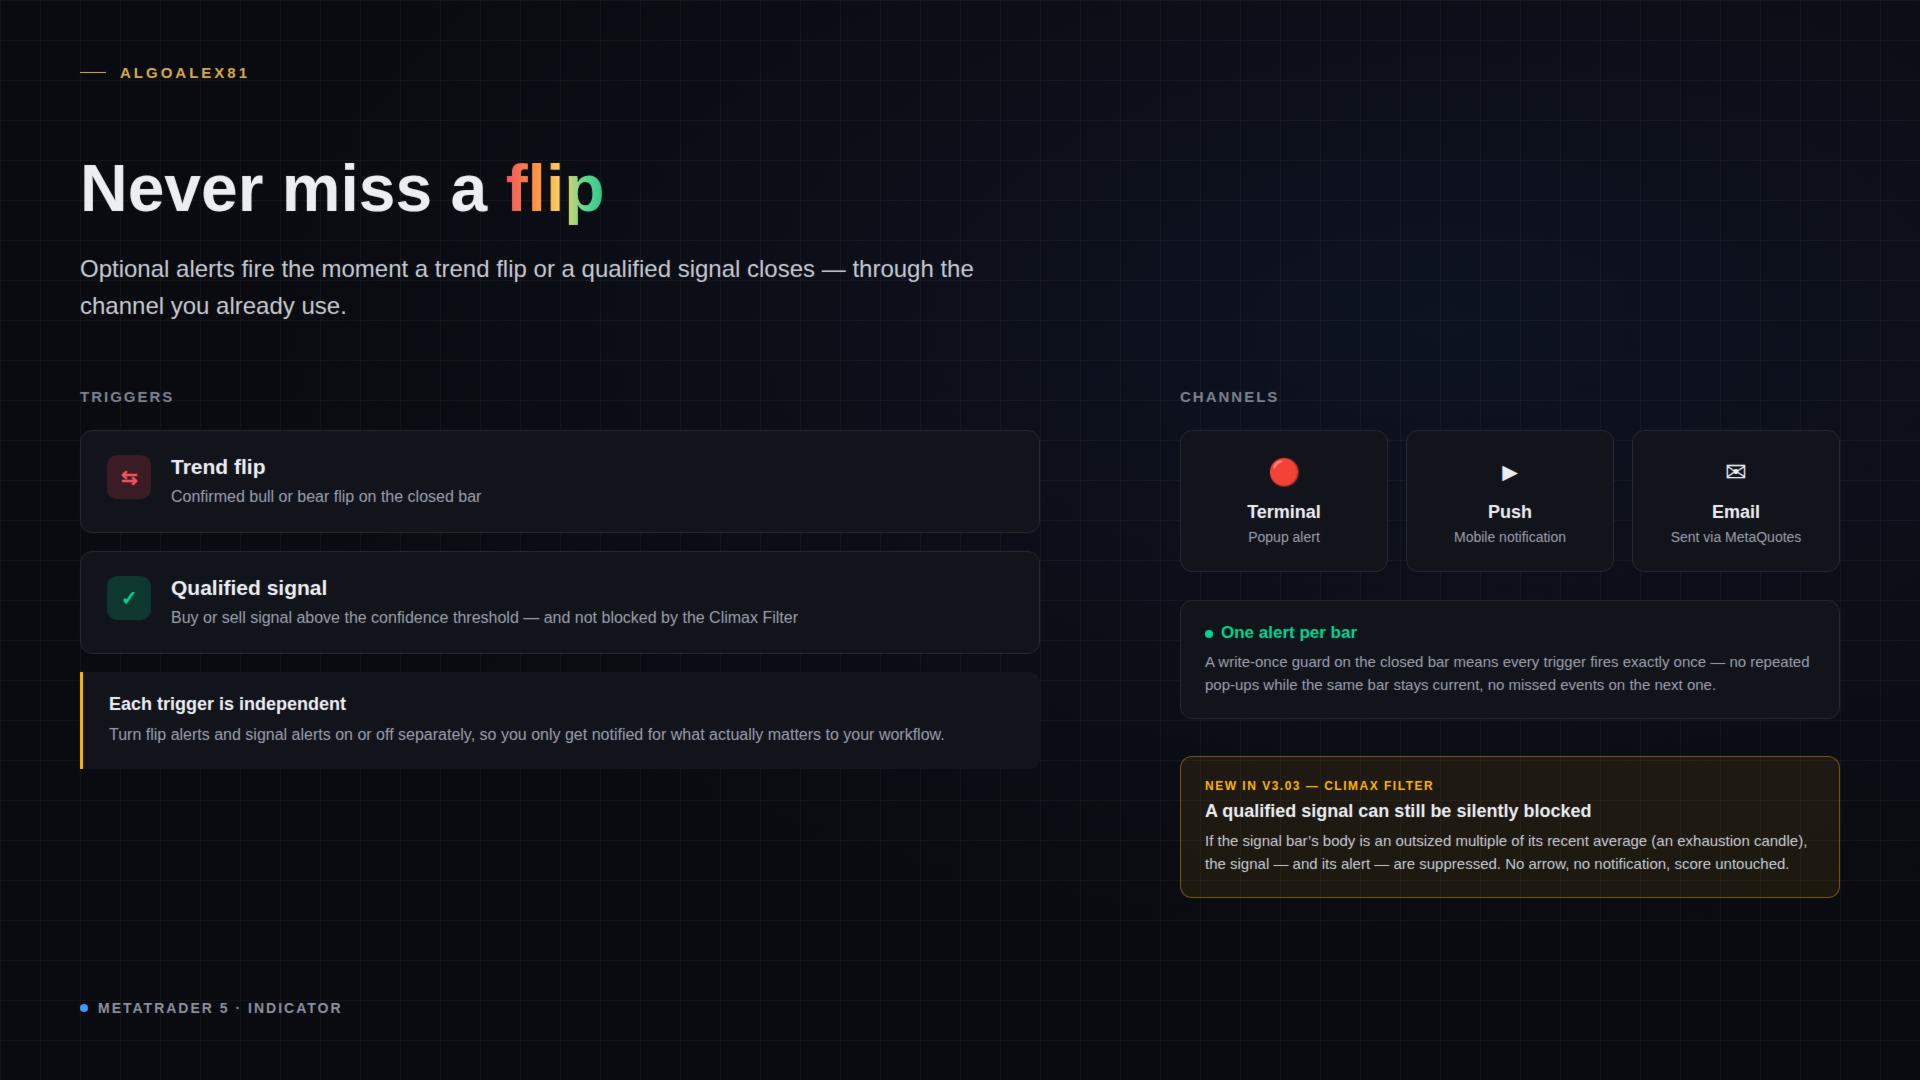The height and width of the screenshot is (1080, 1920).
Task: Select the Trend flip trigger card
Action: pos(560,481)
